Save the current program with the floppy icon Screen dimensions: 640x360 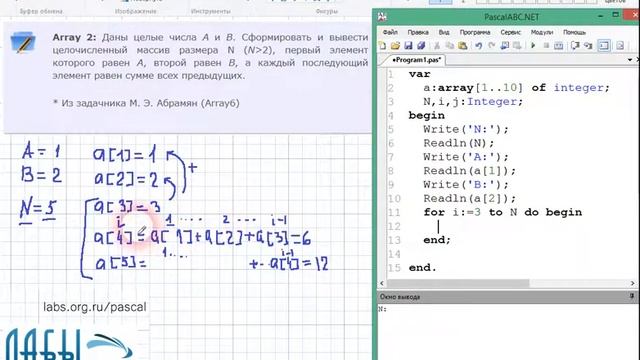click(408, 46)
